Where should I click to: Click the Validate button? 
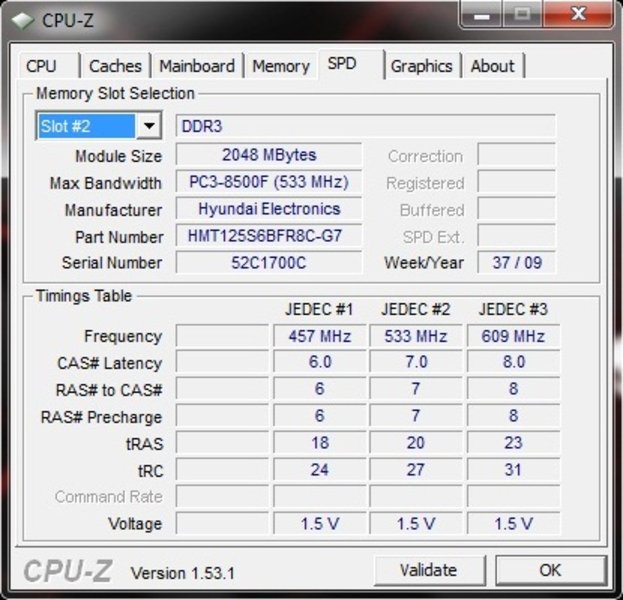point(429,570)
